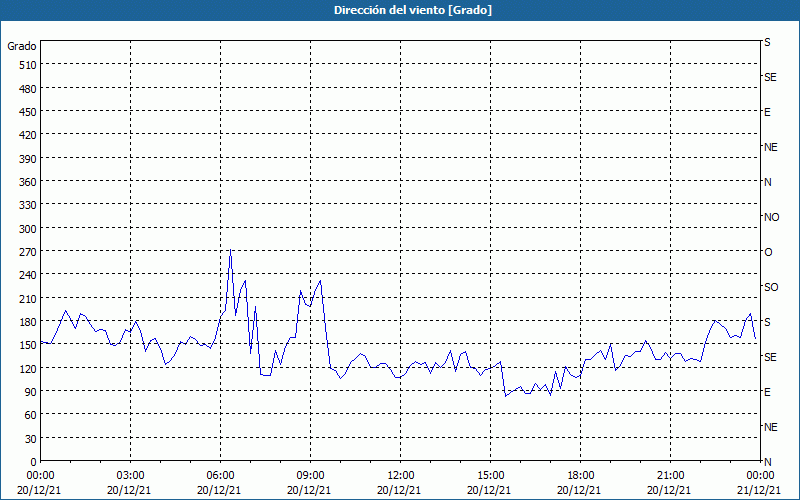
Task: Select the 30 tick label on left axis
Action: [x=31, y=439]
